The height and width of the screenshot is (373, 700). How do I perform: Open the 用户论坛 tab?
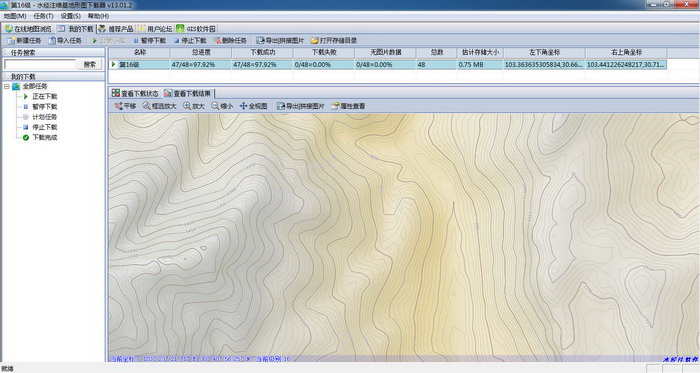(155, 29)
